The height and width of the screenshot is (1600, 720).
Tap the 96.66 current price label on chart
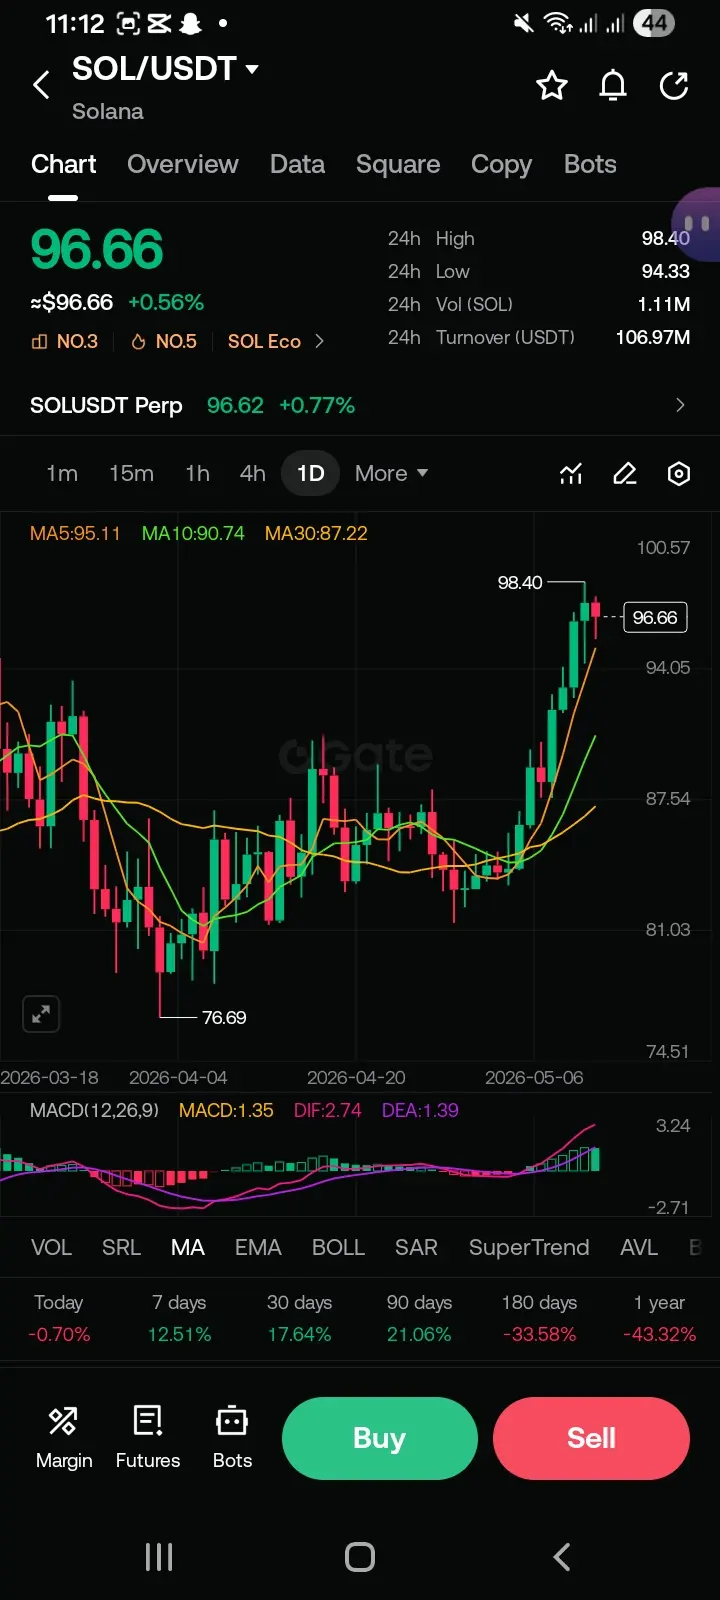tap(655, 617)
